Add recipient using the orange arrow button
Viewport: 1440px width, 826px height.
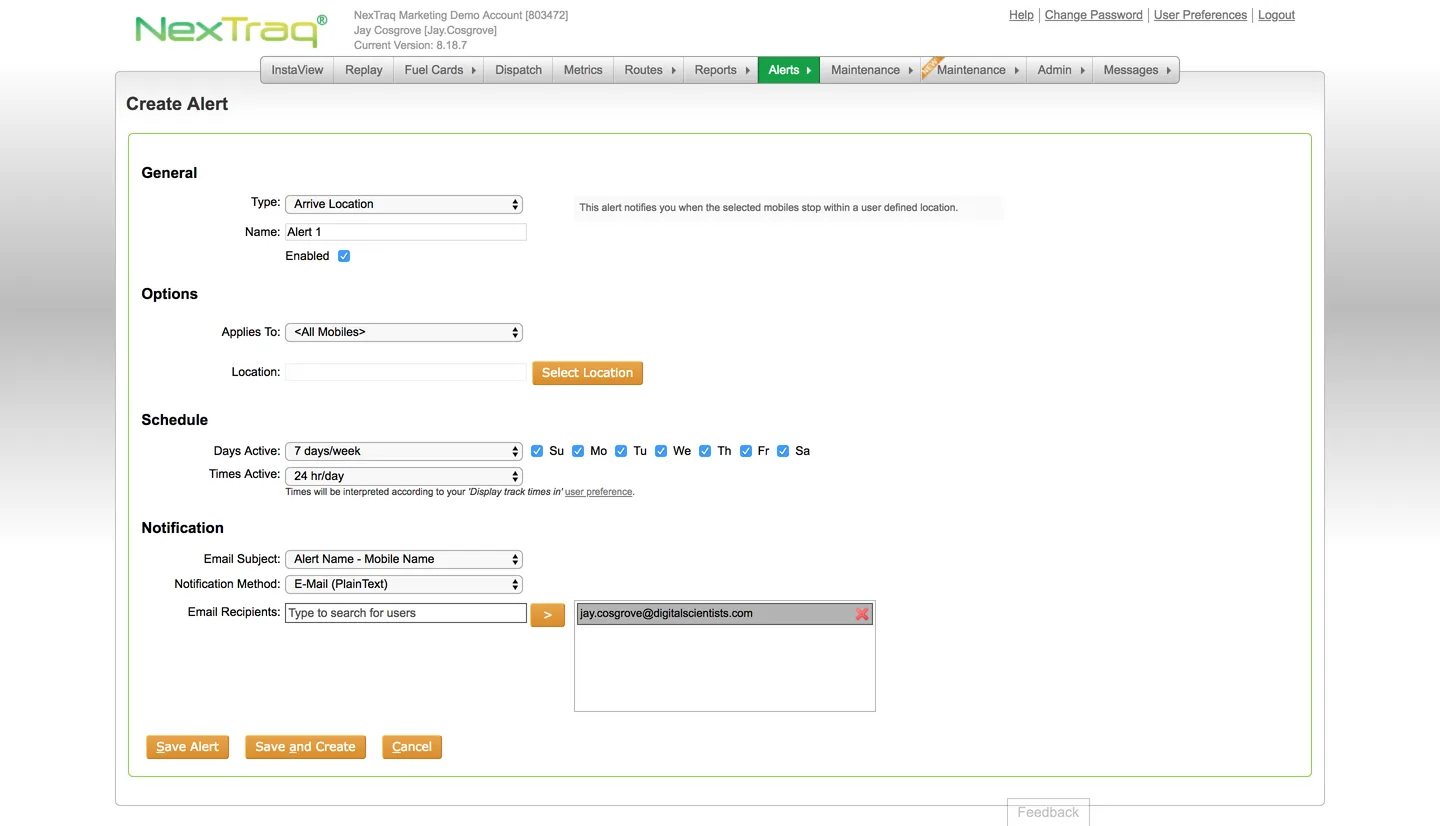[x=547, y=613]
